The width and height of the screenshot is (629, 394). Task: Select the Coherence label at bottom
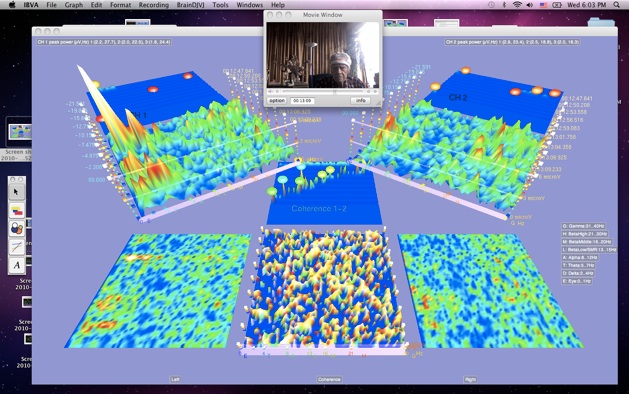coord(329,379)
